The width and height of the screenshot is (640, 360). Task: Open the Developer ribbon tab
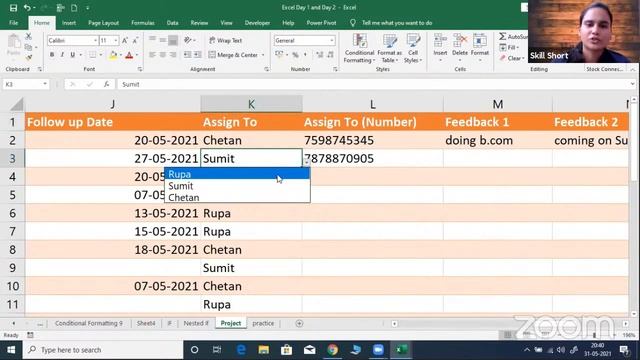point(257,23)
